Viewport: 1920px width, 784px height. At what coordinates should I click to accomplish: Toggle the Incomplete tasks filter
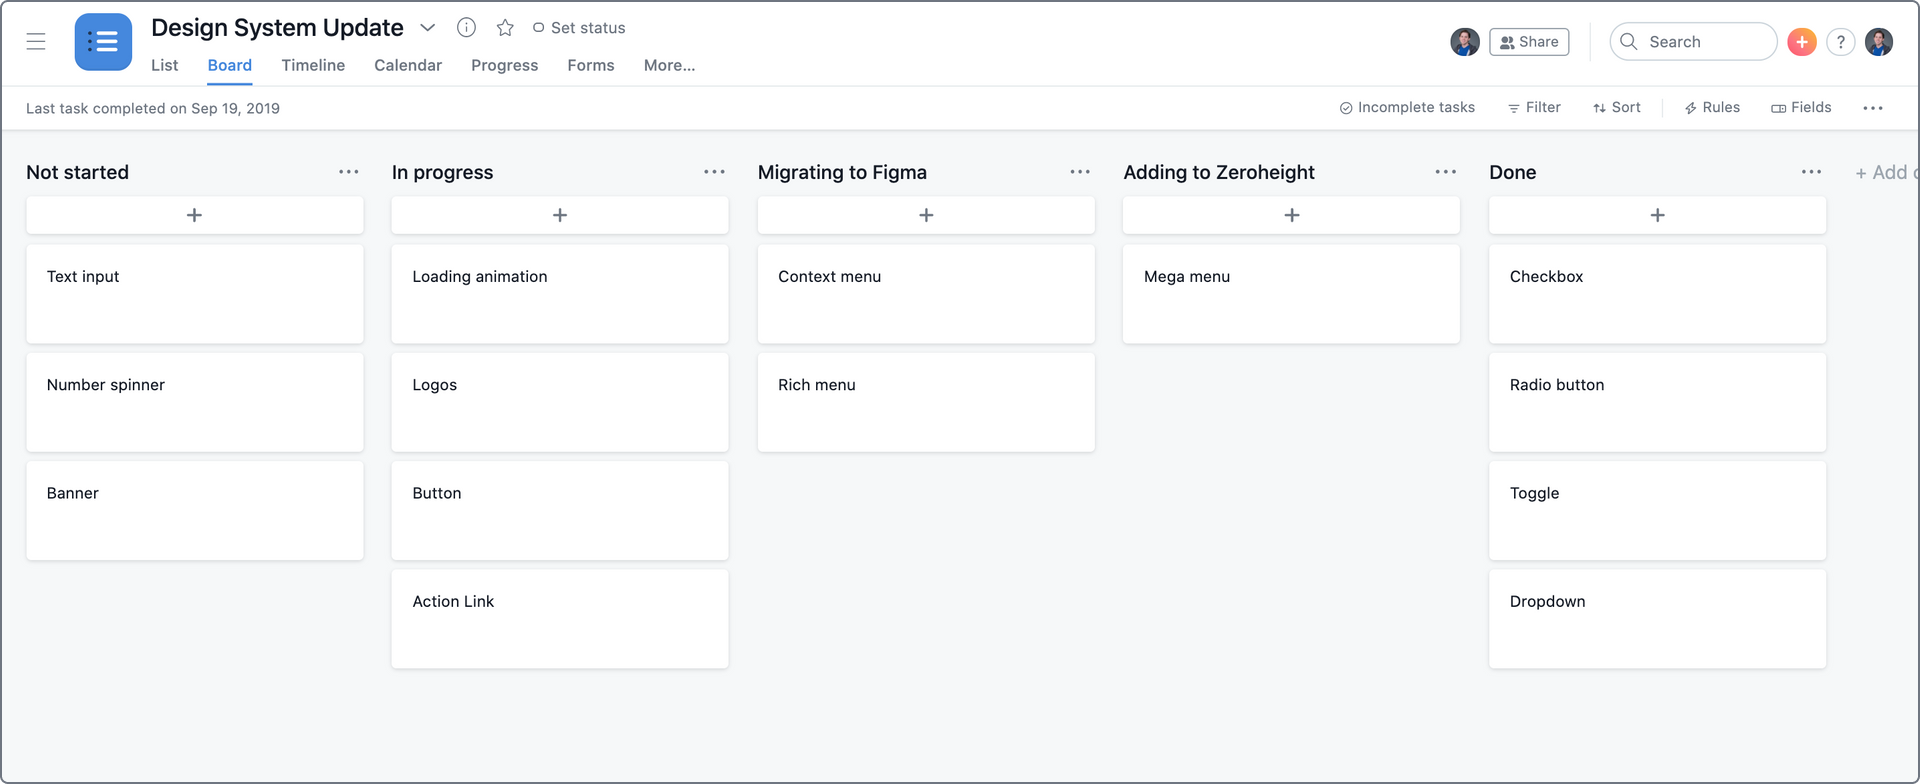pyautogui.click(x=1407, y=108)
